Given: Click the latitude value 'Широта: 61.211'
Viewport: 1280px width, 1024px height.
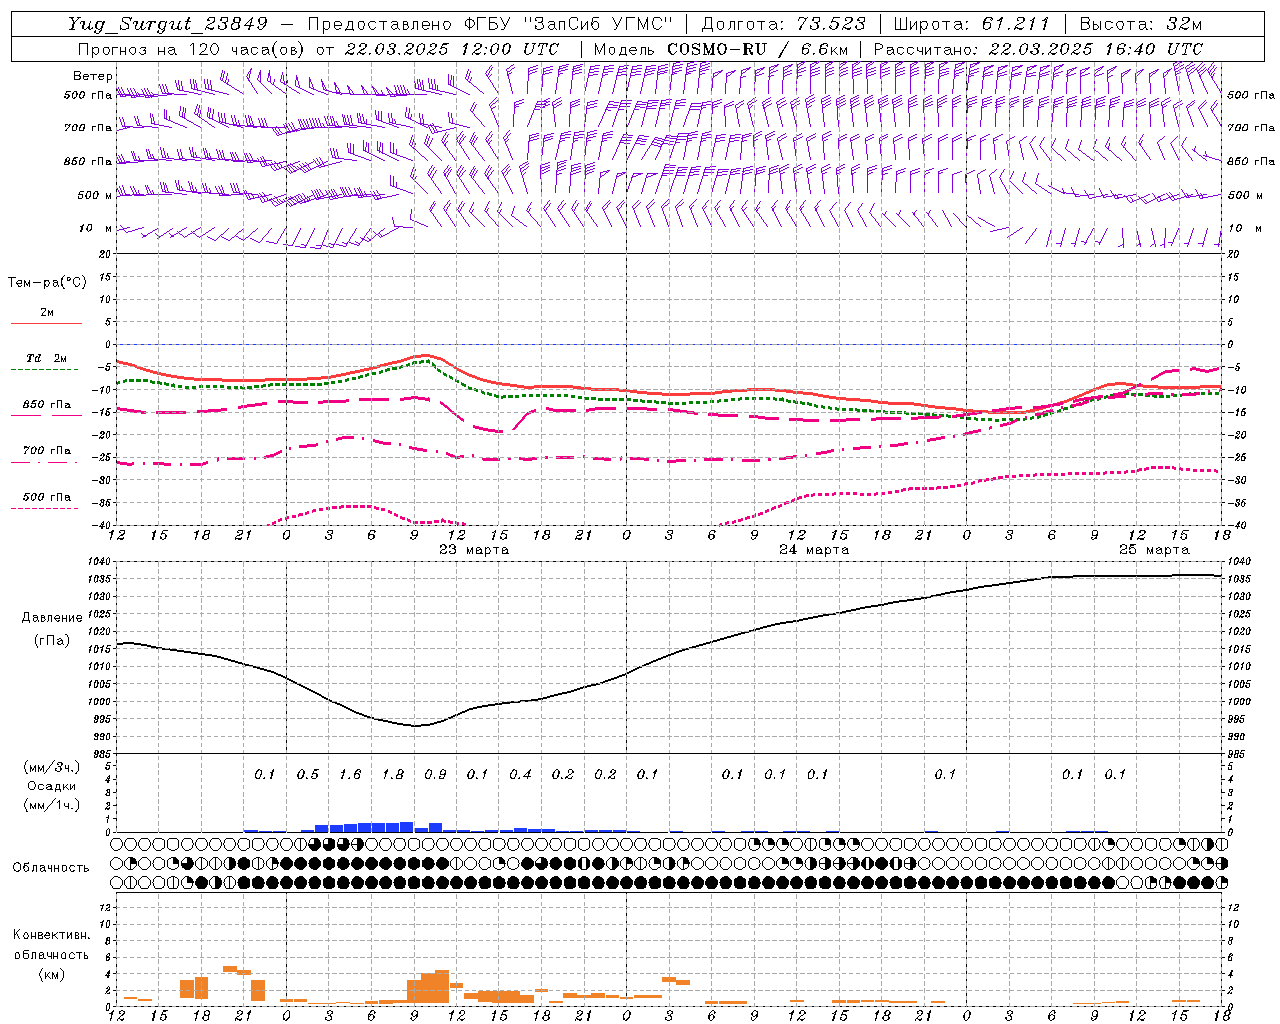Looking at the screenshot, I should click(x=971, y=23).
